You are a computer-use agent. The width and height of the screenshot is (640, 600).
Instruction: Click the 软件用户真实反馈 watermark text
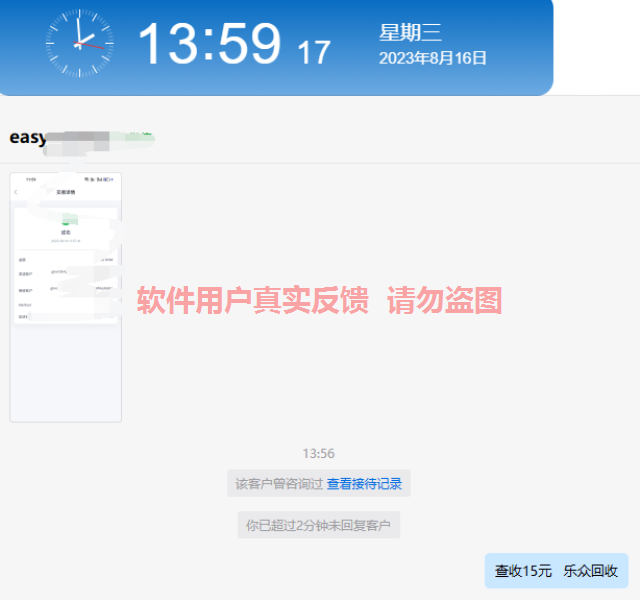[251, 300]
